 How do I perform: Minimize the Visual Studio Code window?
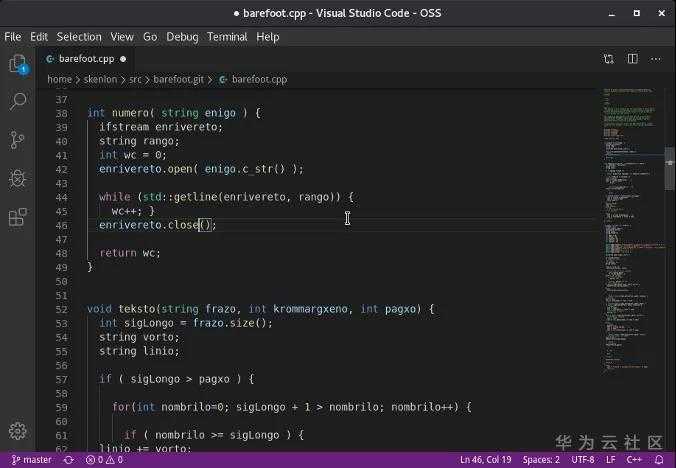click(x=611, y=13)
